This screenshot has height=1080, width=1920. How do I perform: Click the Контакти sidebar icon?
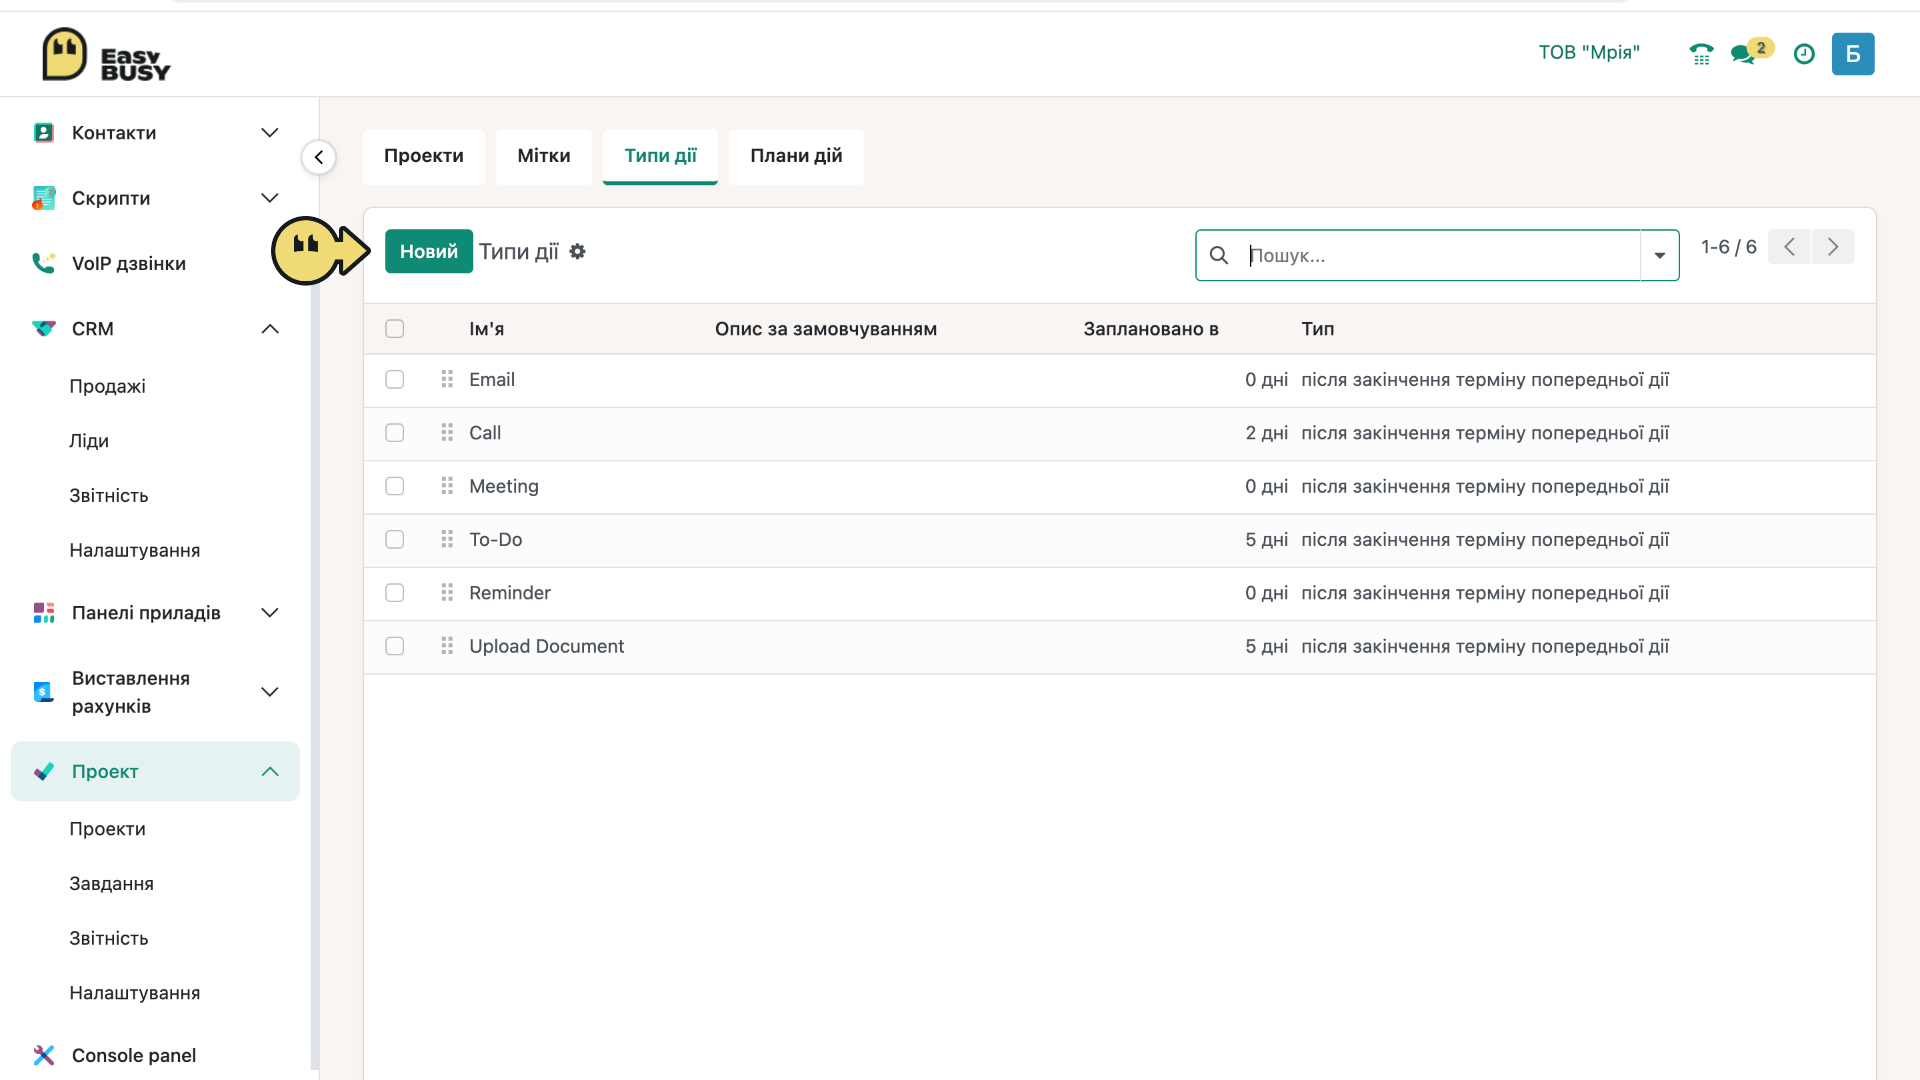coord(43,133)
